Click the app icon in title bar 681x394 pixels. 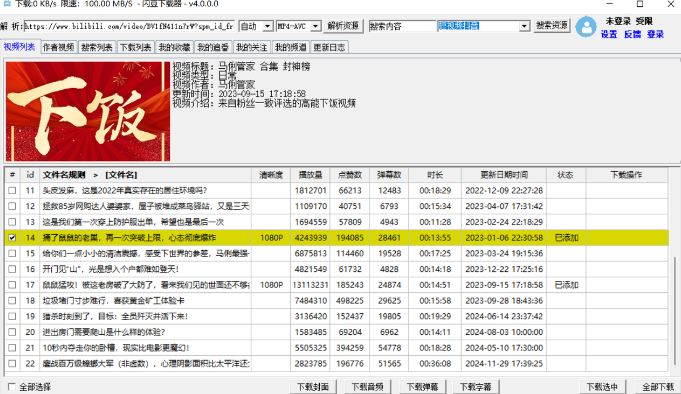click(7, 3)
